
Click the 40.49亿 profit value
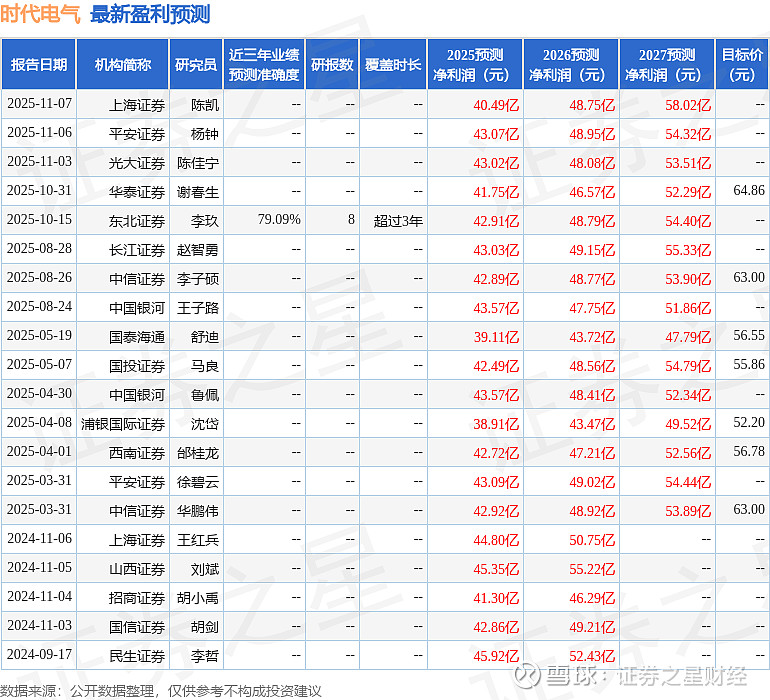click(x=496, y=105)
